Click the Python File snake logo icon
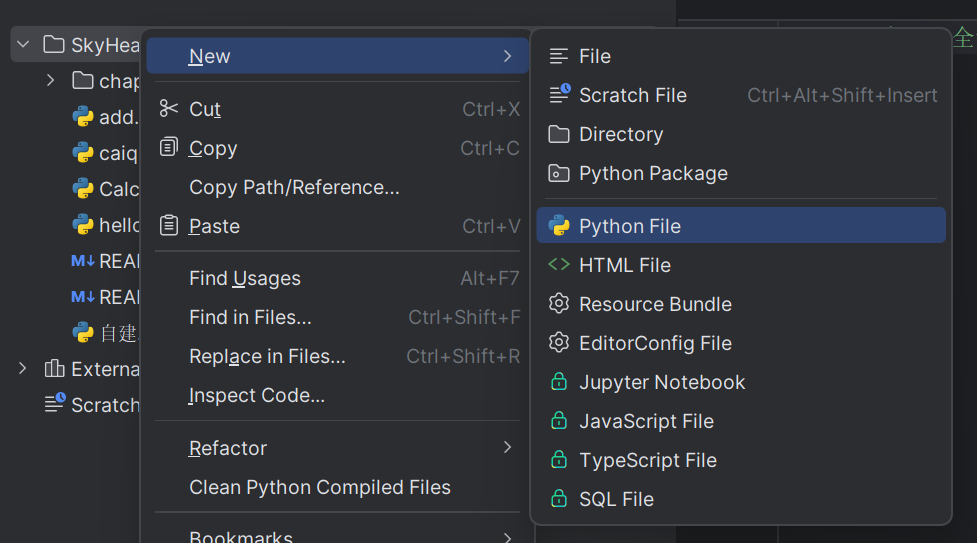This screenshot has width=977, height=543. 559,225
